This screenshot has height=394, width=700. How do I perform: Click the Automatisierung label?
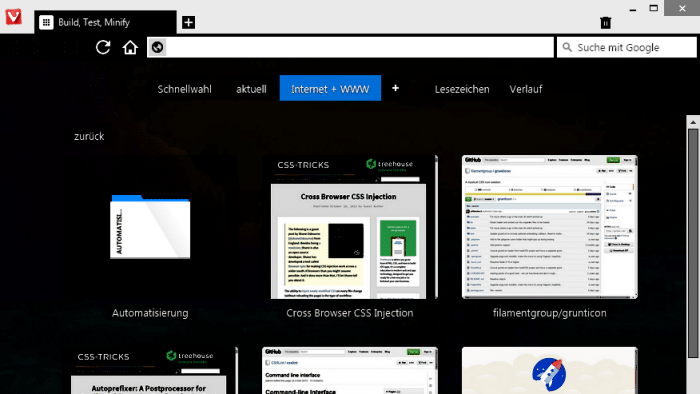tap(150, 313)
